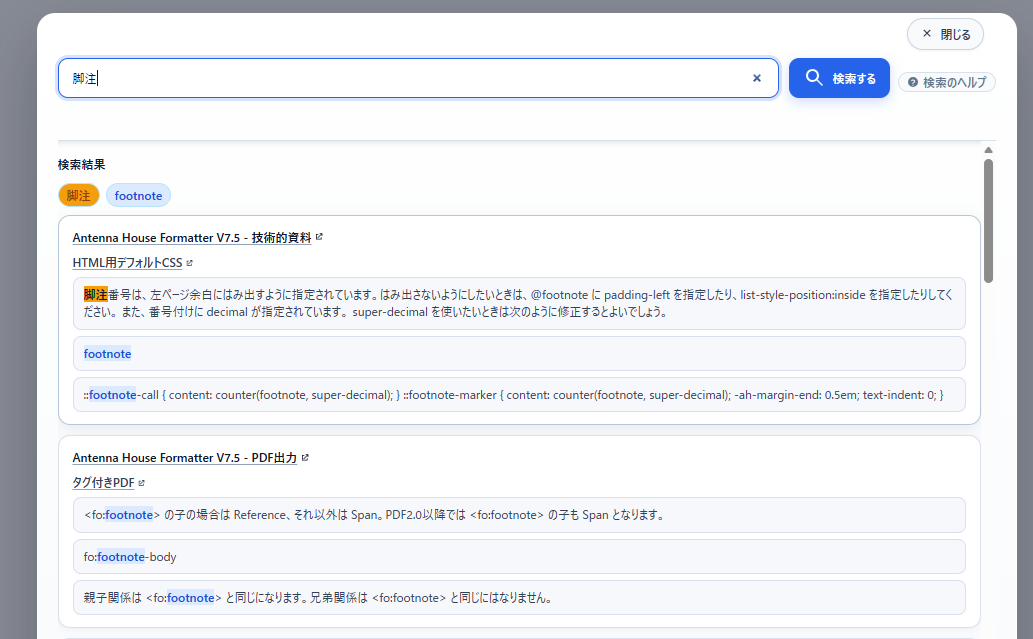1033x639 pixels.
Task: Open the タグ付きPDF section link
Action: pos(103,483)
